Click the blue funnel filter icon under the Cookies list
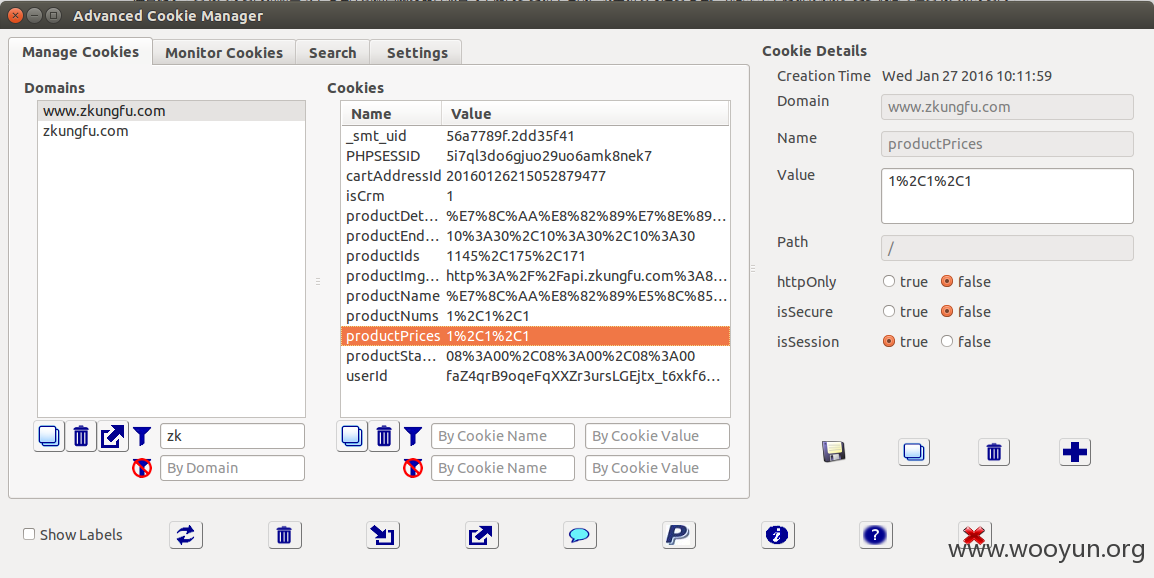 tap(413, 437)
